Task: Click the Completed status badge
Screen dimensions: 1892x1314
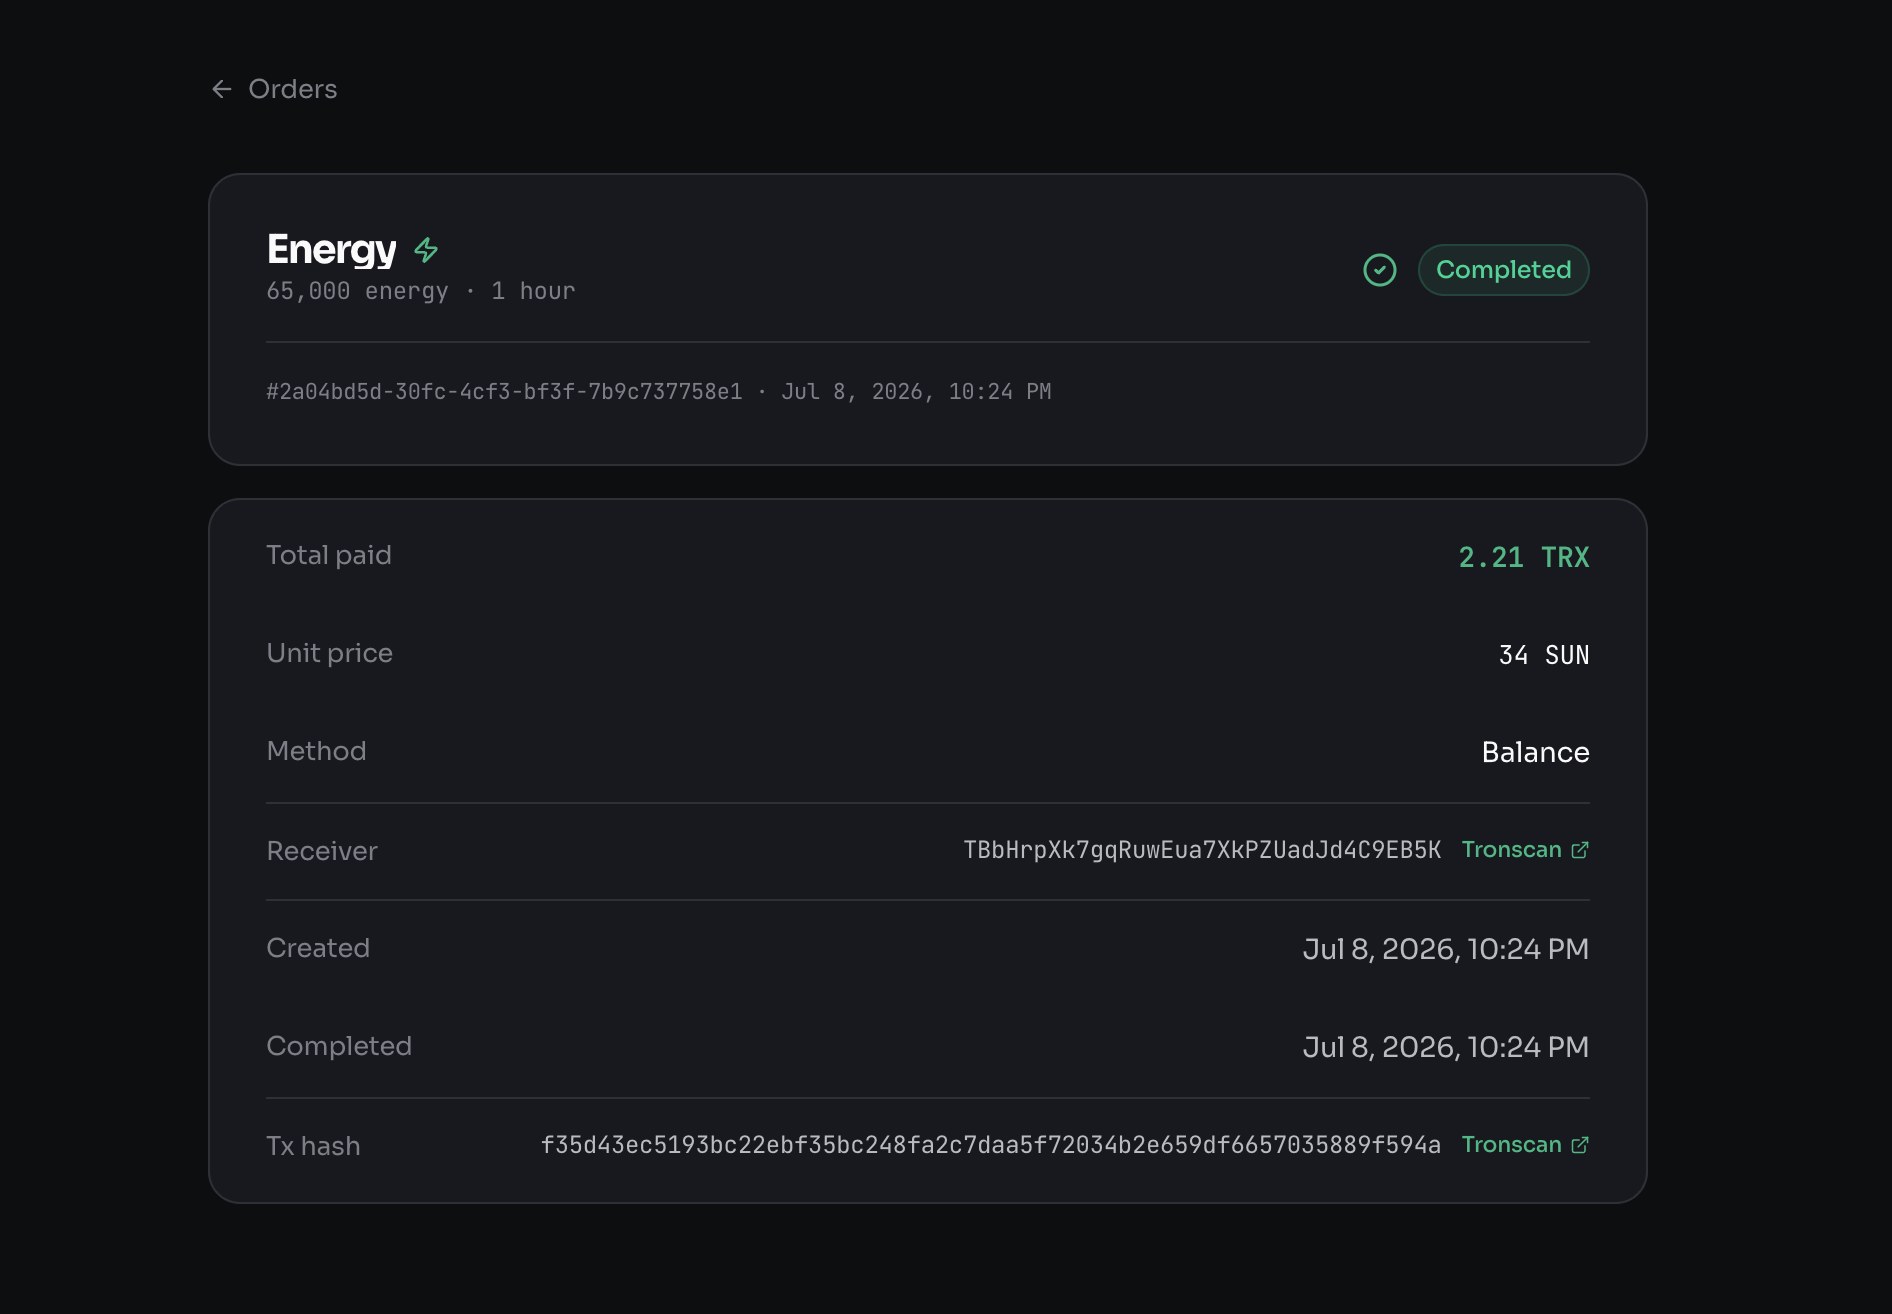Action: point(1503,270)
